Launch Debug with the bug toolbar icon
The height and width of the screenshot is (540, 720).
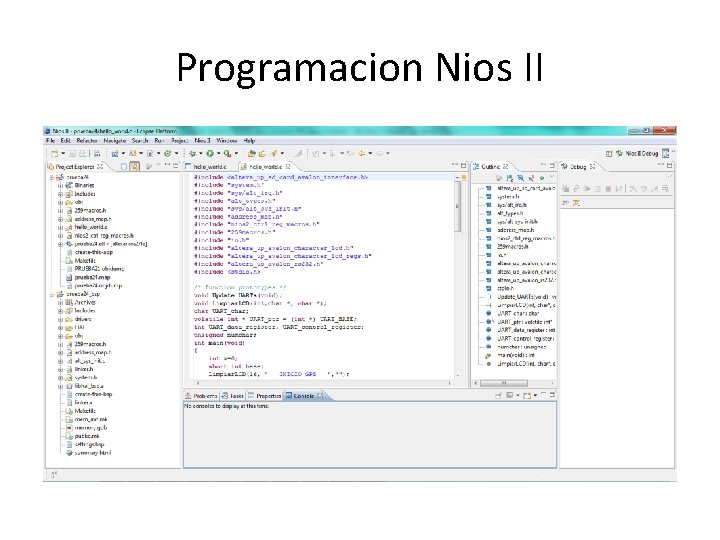[x=193, y=153]
